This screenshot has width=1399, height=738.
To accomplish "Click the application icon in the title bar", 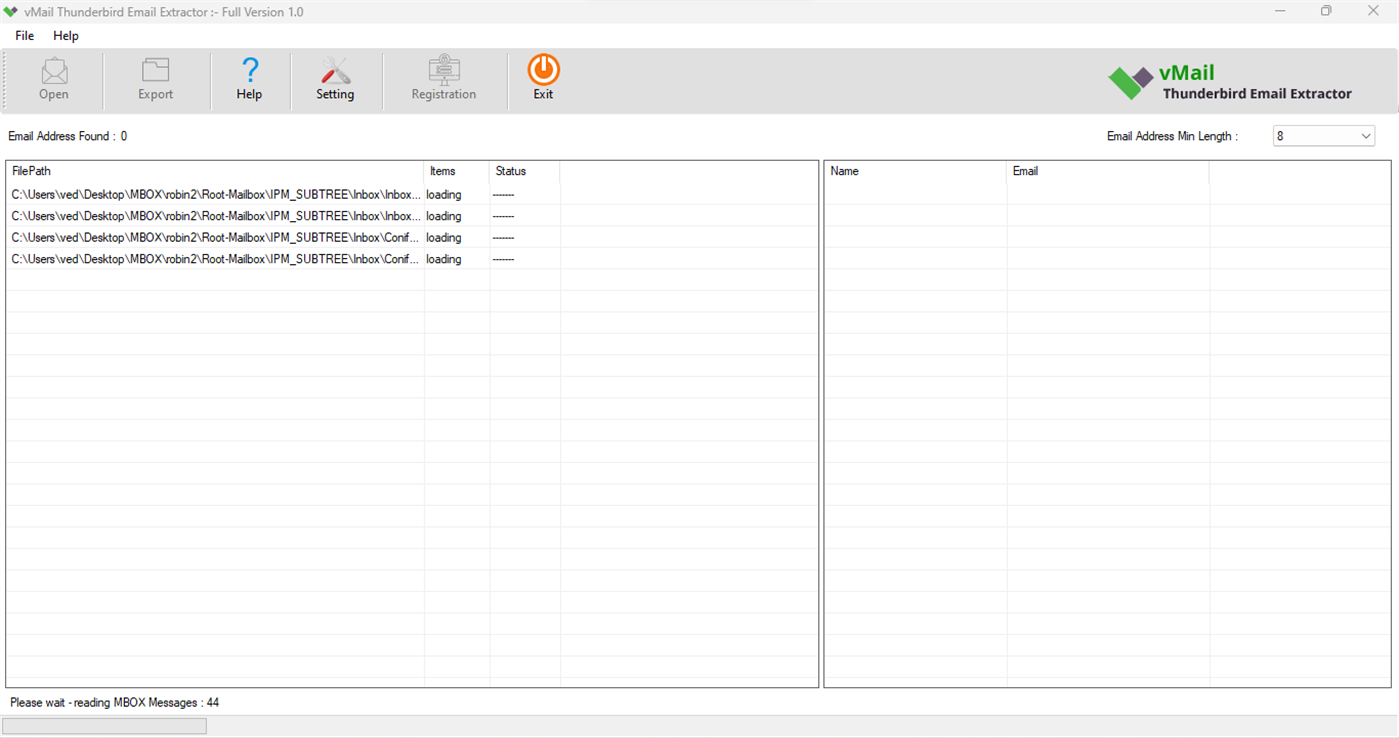I will [x=10, y=11].
